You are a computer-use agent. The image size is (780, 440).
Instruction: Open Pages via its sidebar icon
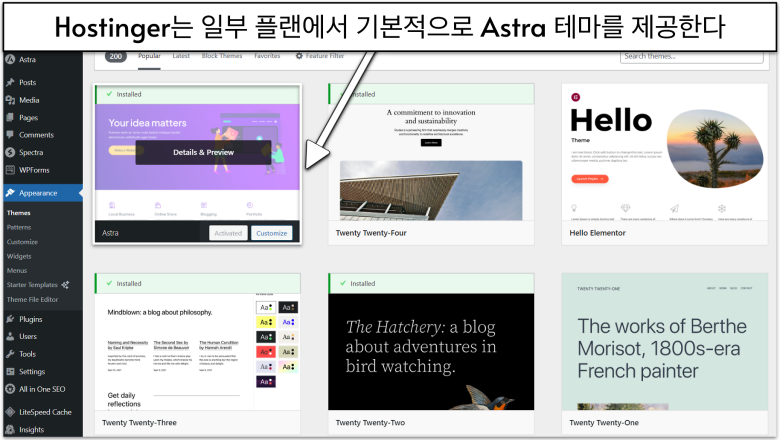click(9, 117)
